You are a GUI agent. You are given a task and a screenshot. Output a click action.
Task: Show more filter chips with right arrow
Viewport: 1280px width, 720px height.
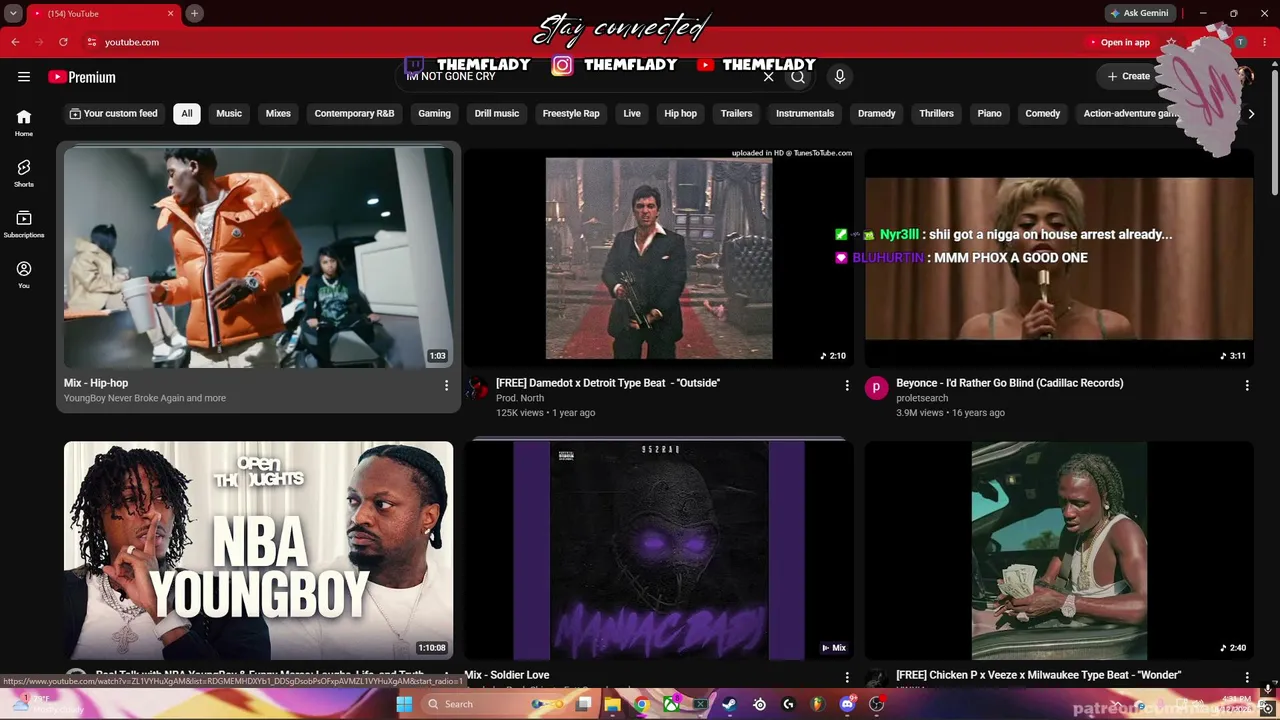click(x=1251, y=114)
